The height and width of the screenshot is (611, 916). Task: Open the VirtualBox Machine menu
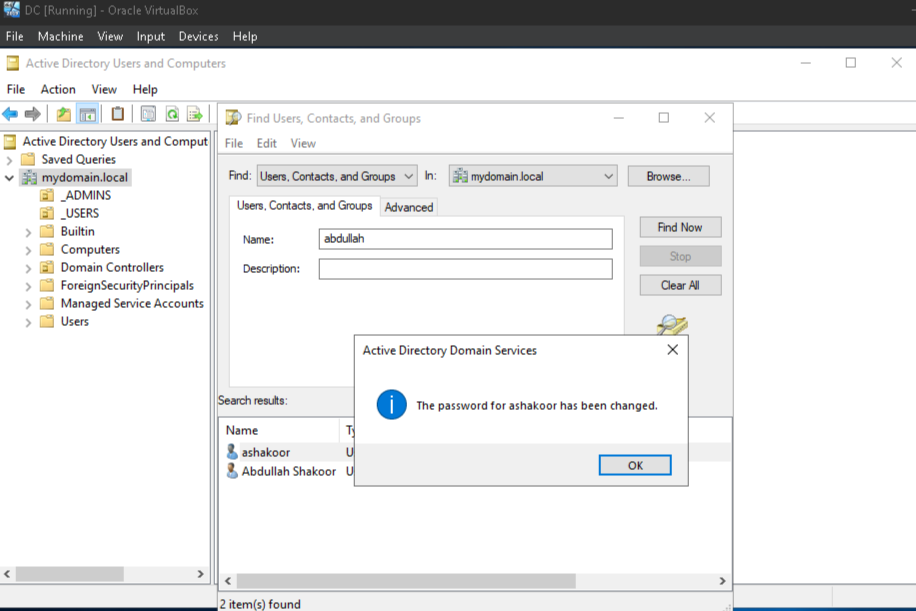60,36
